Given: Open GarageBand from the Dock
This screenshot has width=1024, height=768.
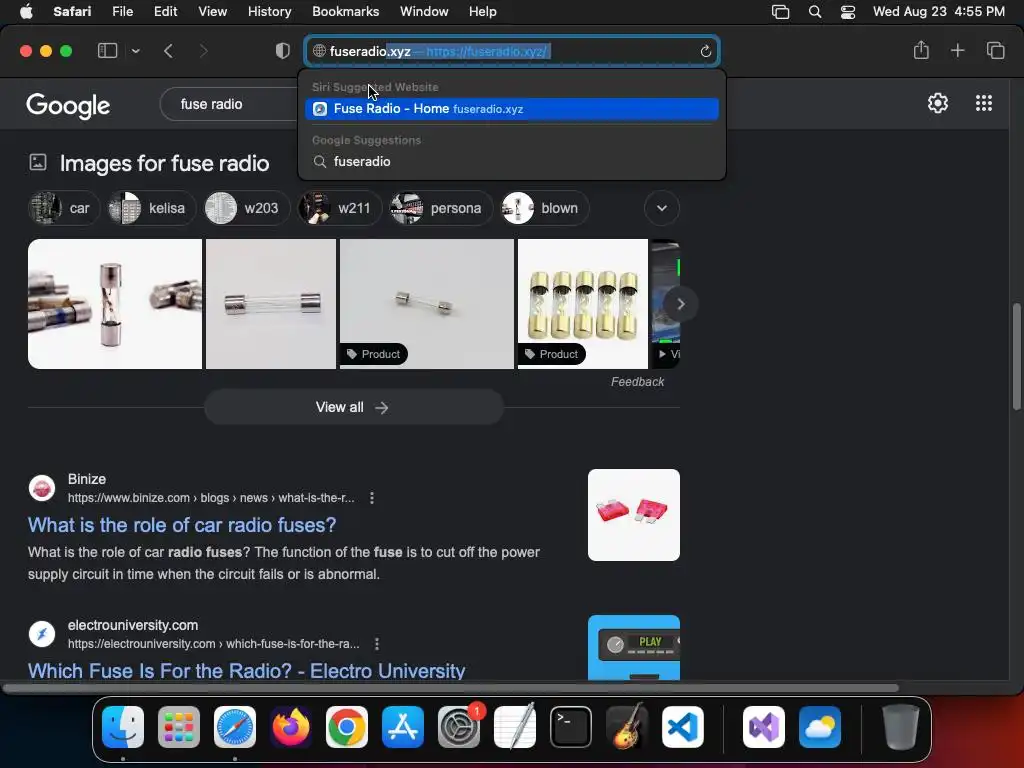Looking at the screenshot, I should pos(627,727).
